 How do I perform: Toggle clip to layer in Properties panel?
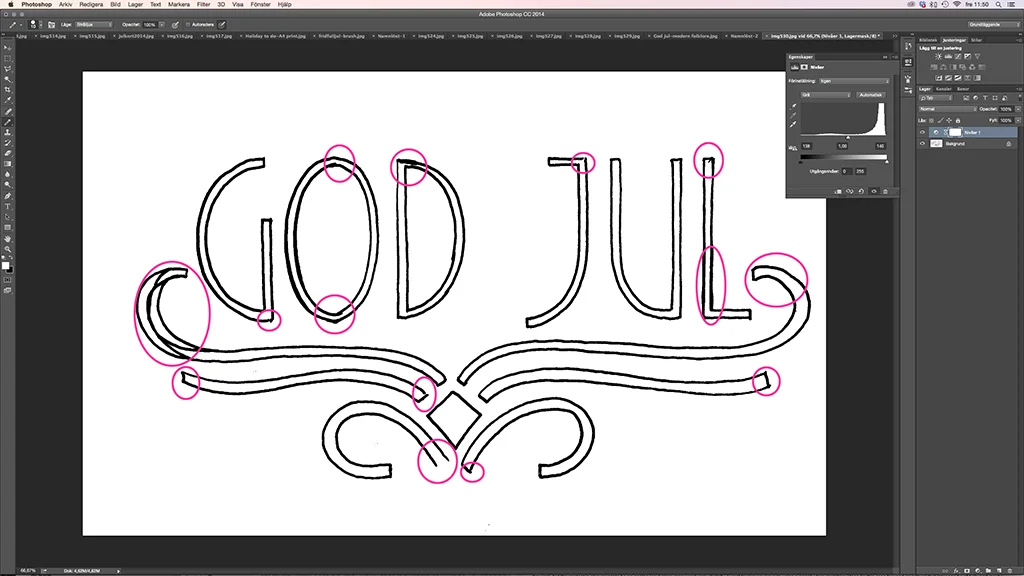pyautogui.click(x=838, y=191)
